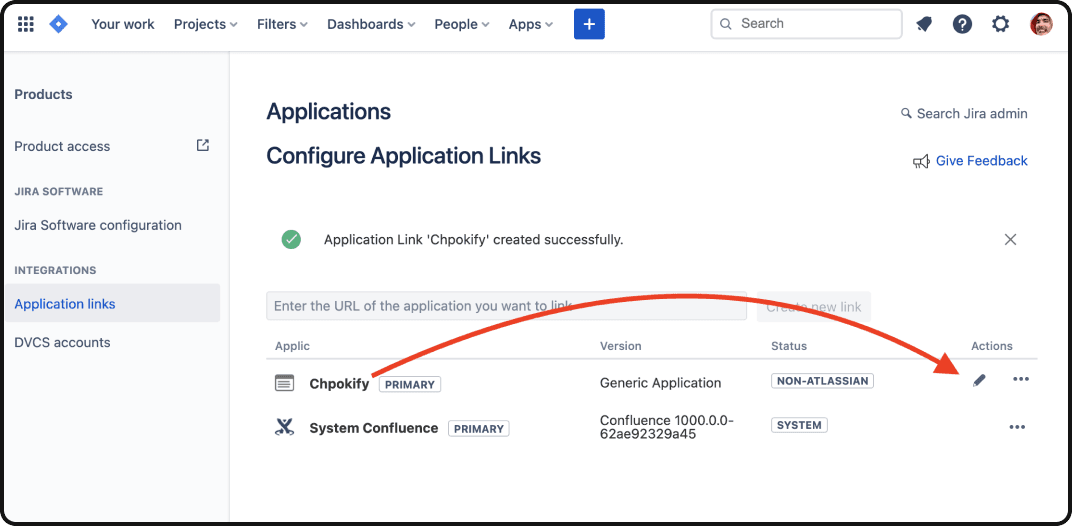1072x526 pixels.
Task: Open the app switcher grid icon
Action: point(25,25)
